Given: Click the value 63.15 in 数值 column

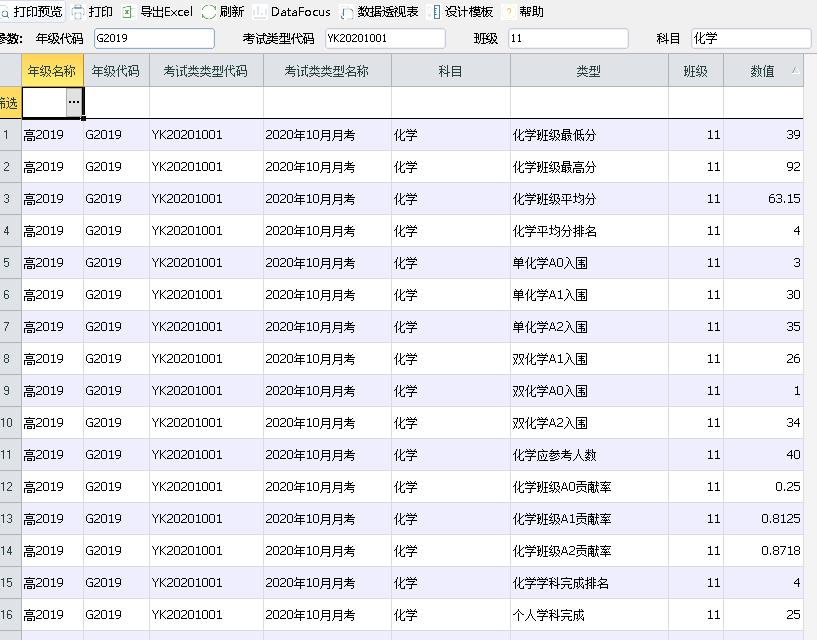Looking at the screenshot, I should tap(784, 199).
